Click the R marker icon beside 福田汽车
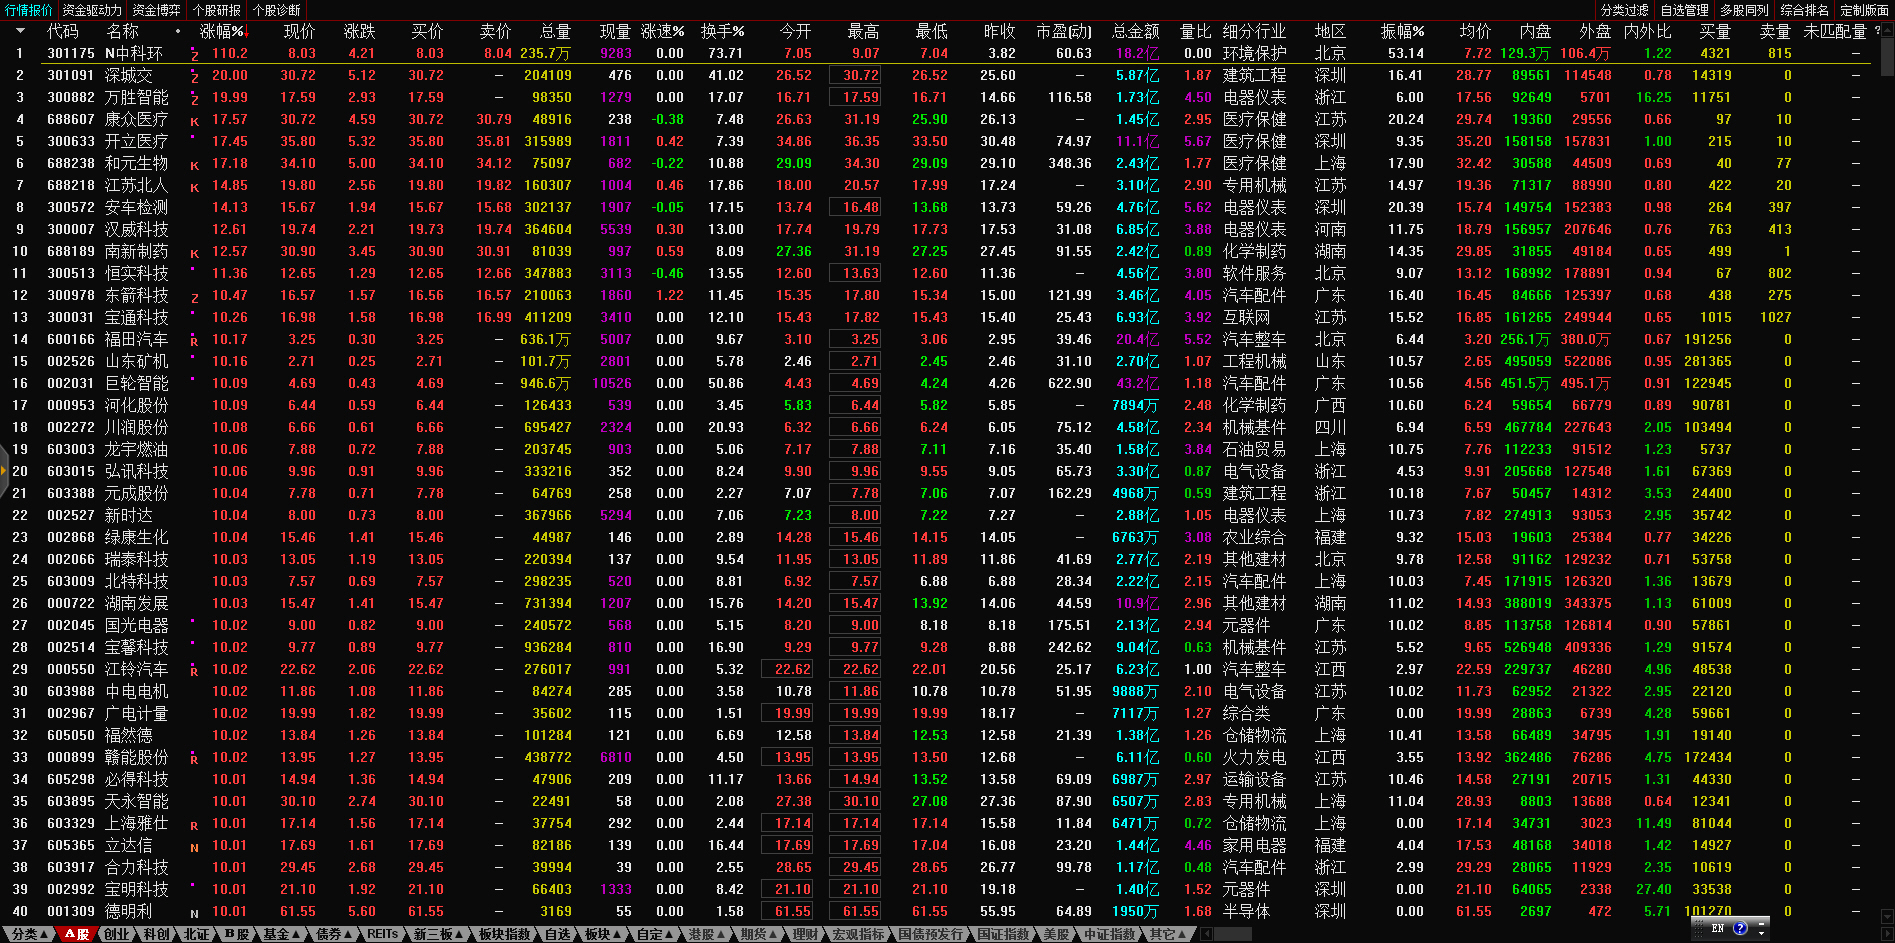Viewport: 1895px width, 943px height. [194, 341]
